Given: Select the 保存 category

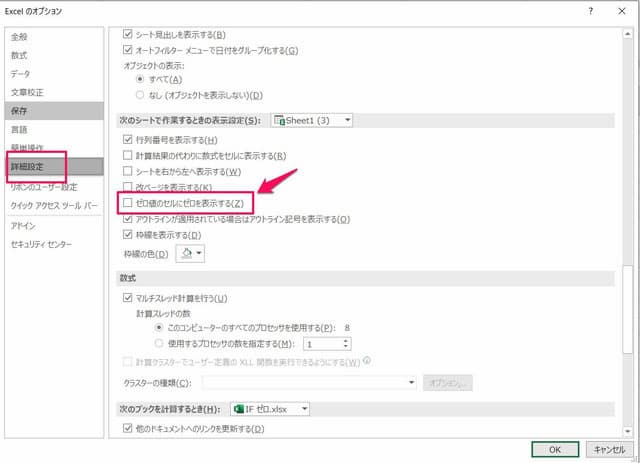Looking at the screenshot, I should pos(54,111).
